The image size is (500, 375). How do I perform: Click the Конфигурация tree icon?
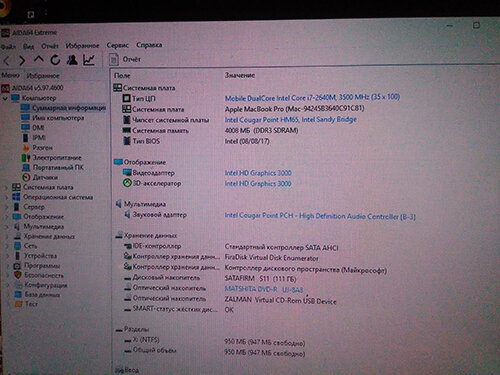click(x=18, y=285)
